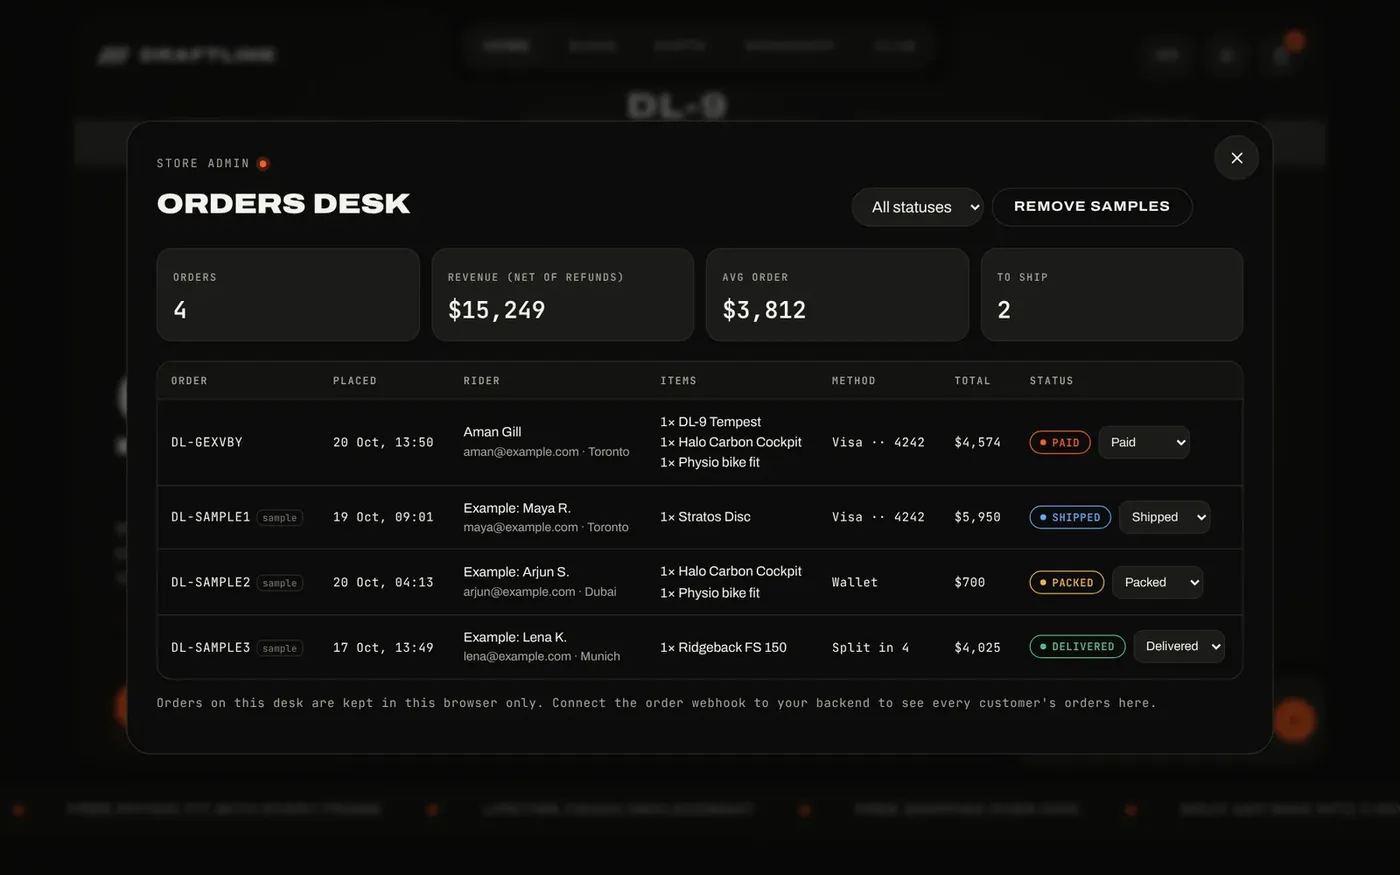This screenshot has height=875, width=1400.
Task: Select order ID DL-GEXVBY
Action: pyautogui.click(x=207, y=442)
